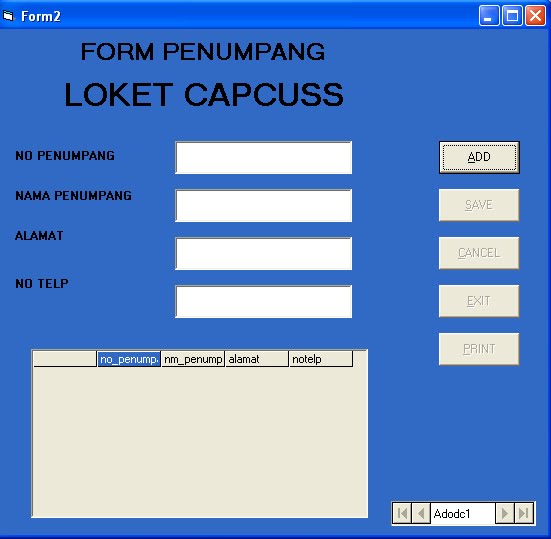Image resolution: width=551 pixels, height=539 pixels.
Task: Click the greyed-out PRINT button
Action: pyautogui.click(x=479, y=349)
